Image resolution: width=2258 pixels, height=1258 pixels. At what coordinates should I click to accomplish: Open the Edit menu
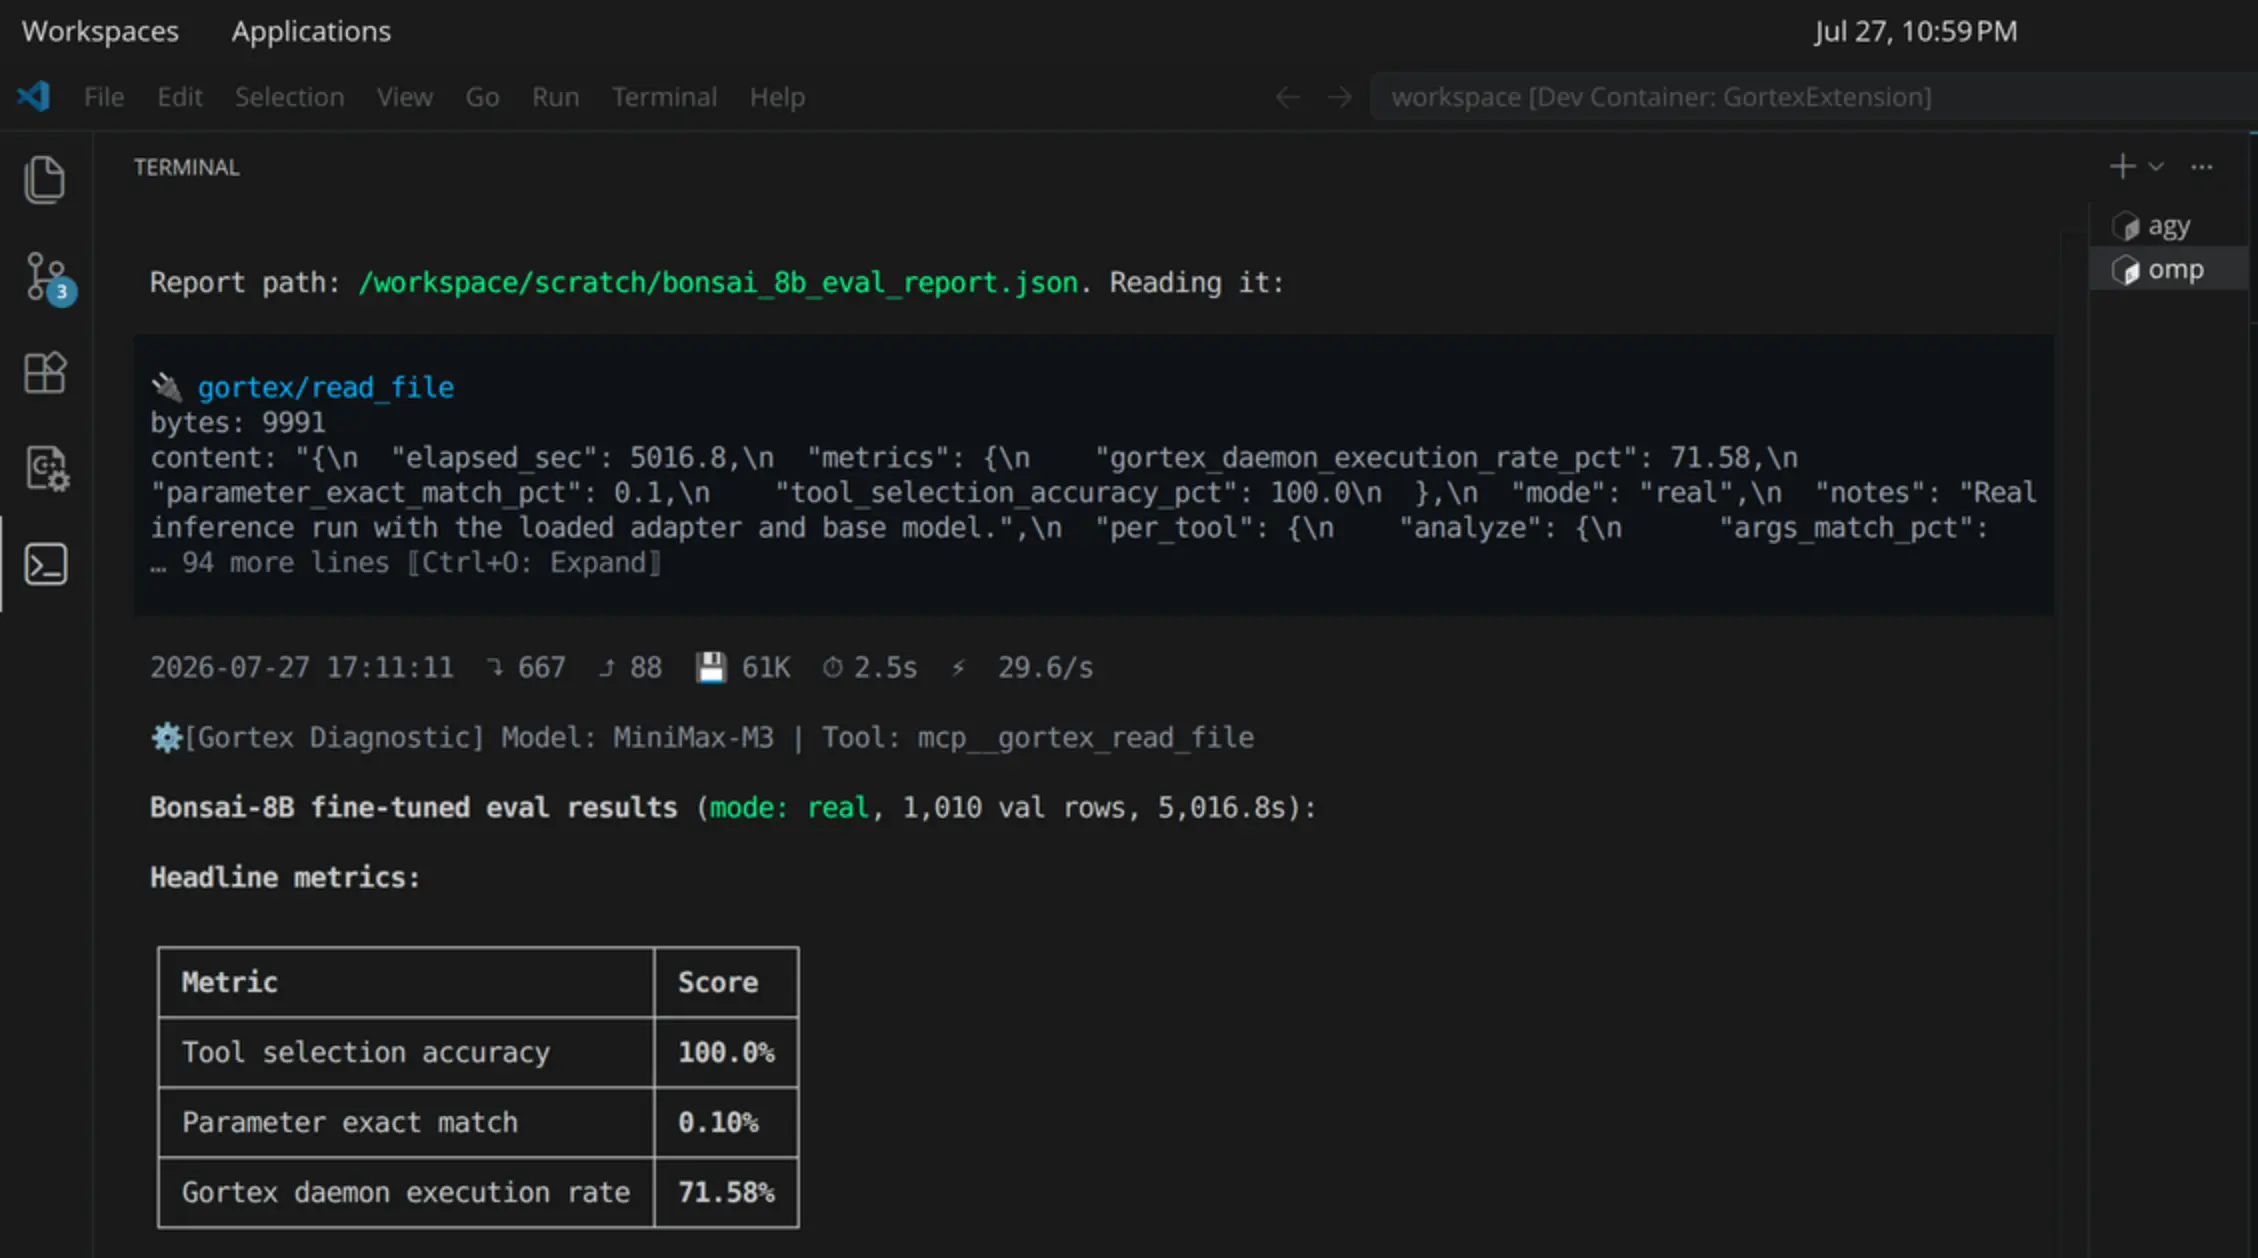[180, 97]
